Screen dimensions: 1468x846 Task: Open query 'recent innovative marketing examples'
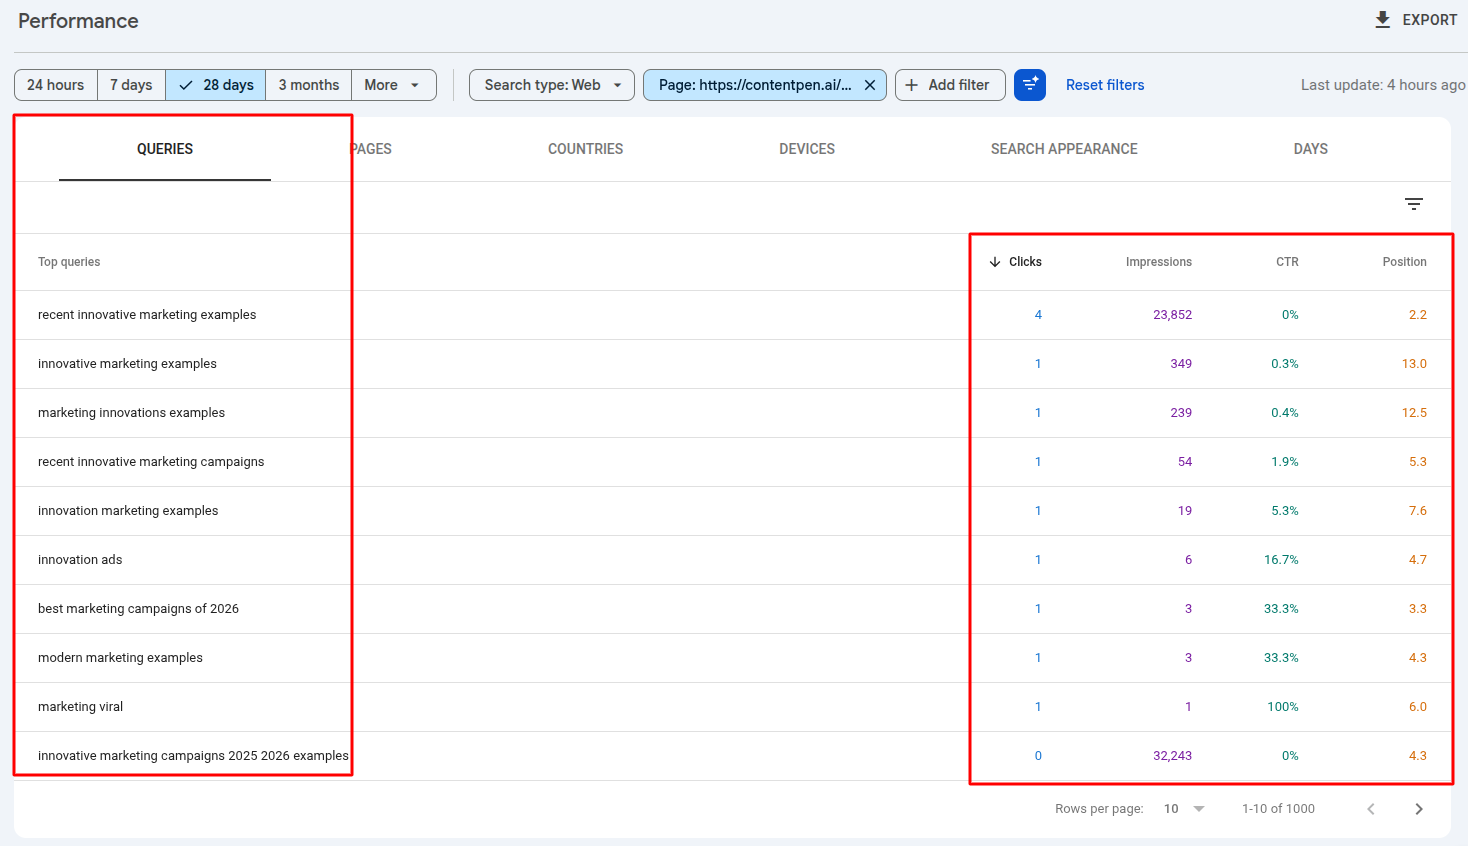point(147,314)
